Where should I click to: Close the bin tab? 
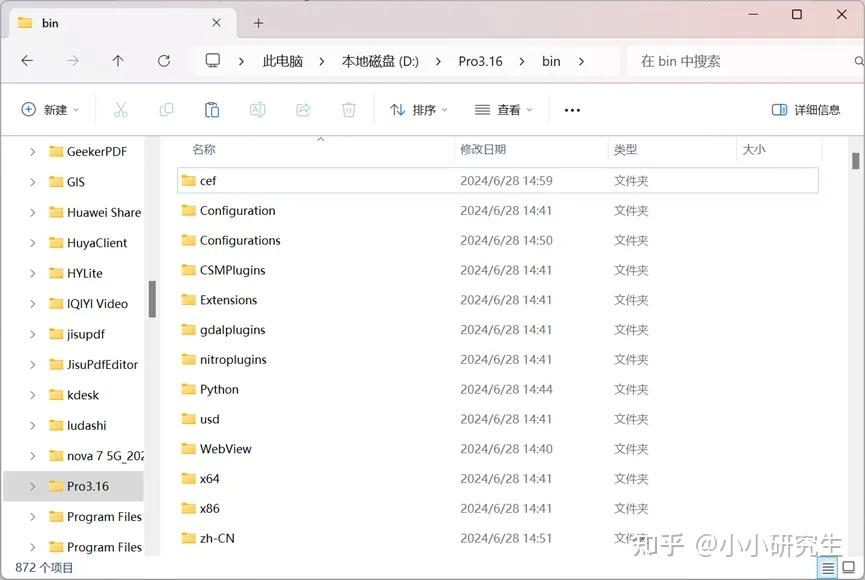(216, 23)
